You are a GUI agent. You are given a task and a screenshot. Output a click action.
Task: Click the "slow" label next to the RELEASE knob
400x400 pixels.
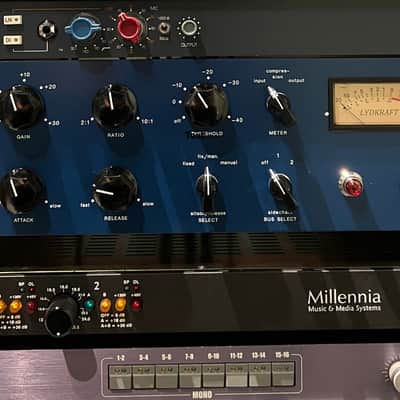tap(148, 204)
